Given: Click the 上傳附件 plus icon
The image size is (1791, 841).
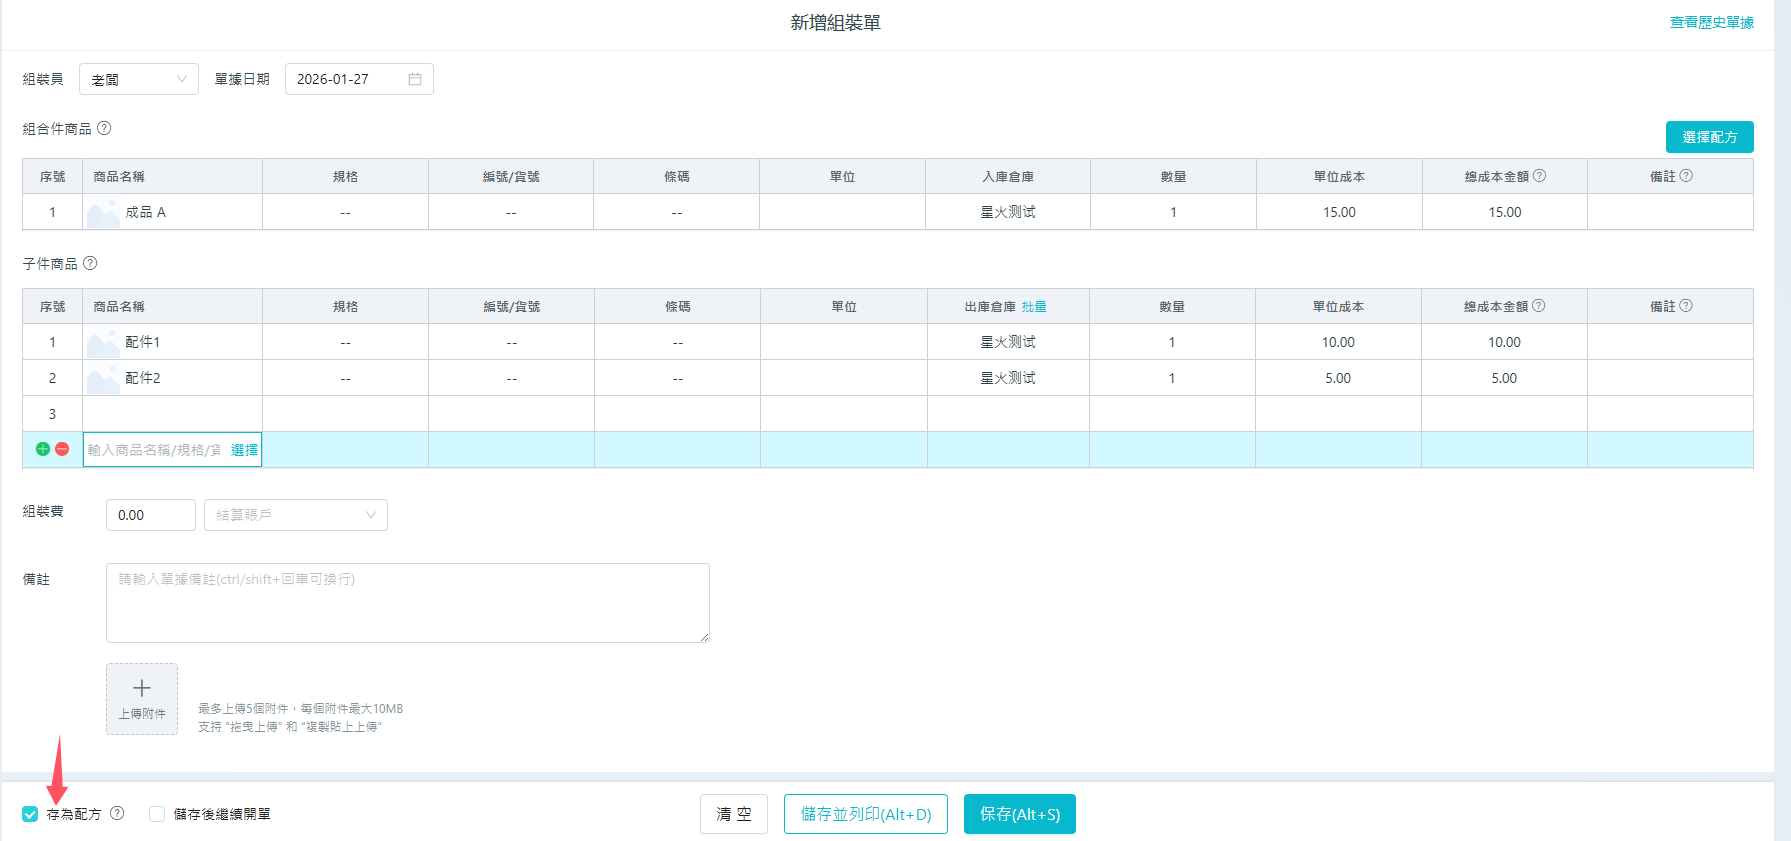Looking at the screenshot, I should tap(142, 689).
